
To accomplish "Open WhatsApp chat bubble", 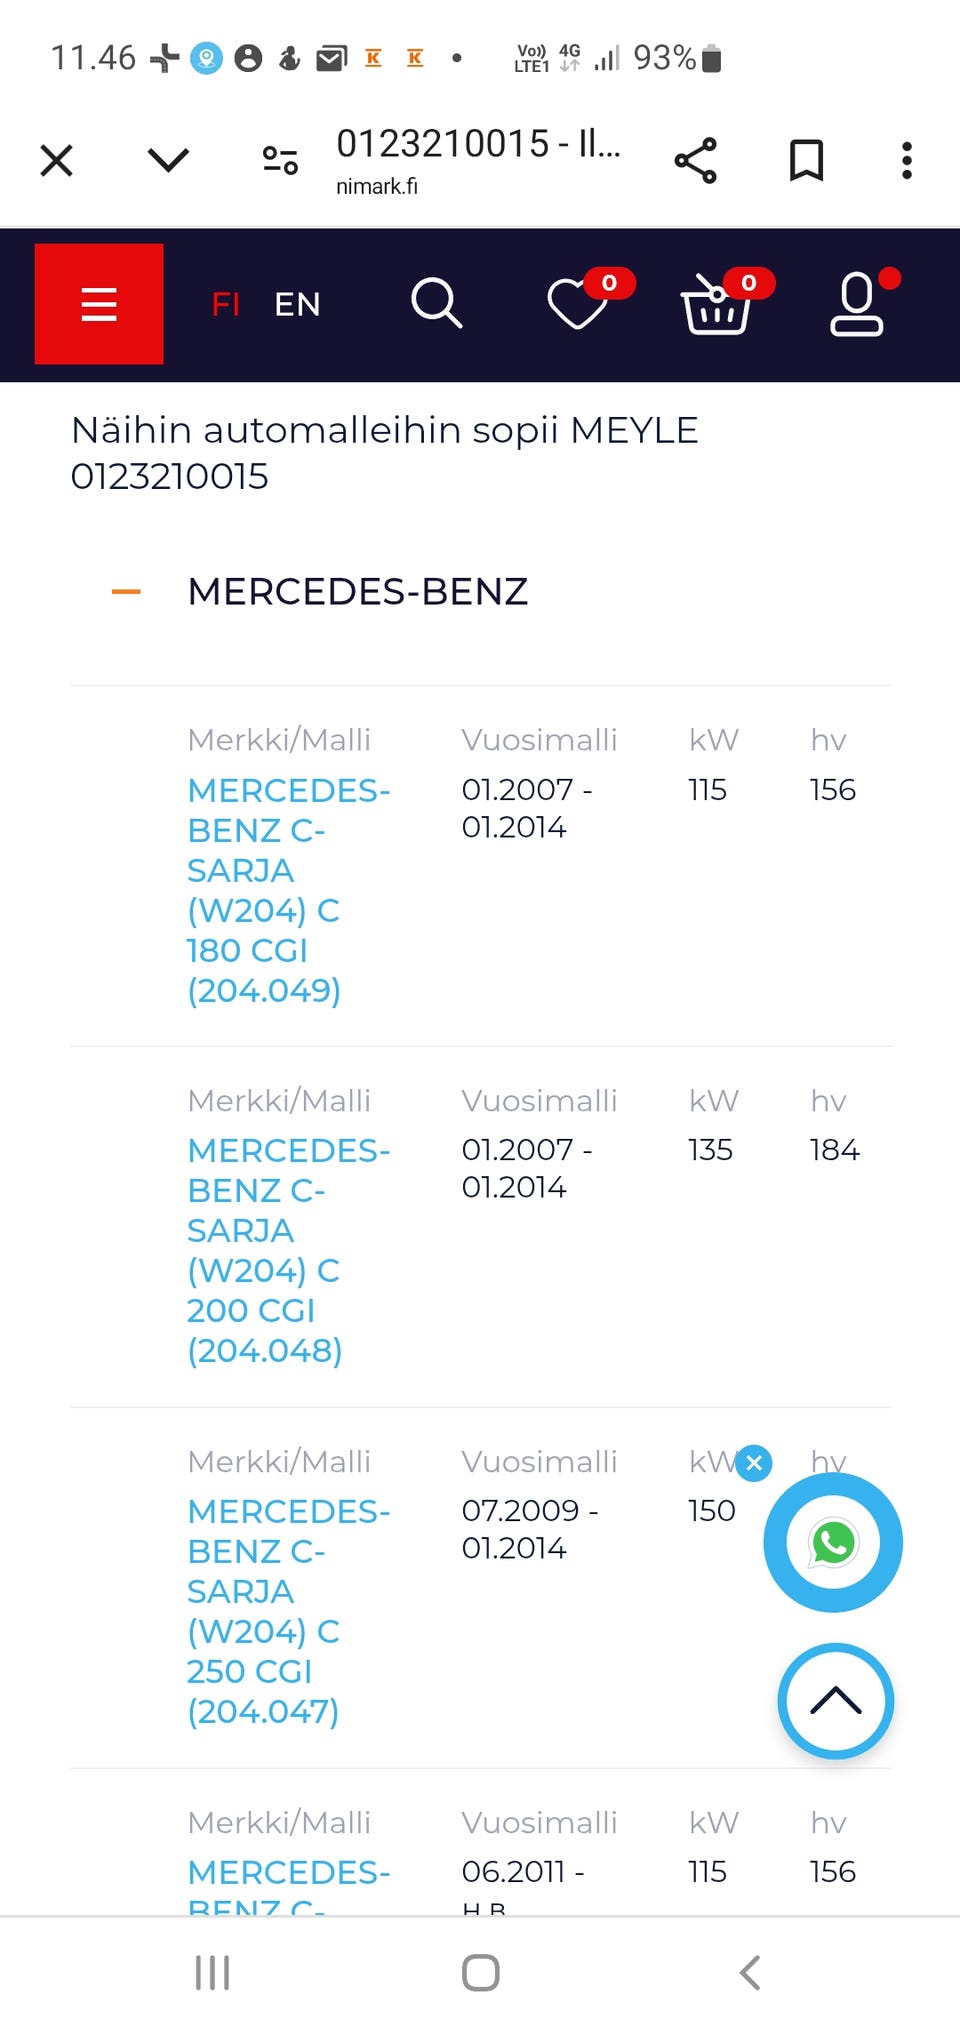I will [x=833, y=1543].
